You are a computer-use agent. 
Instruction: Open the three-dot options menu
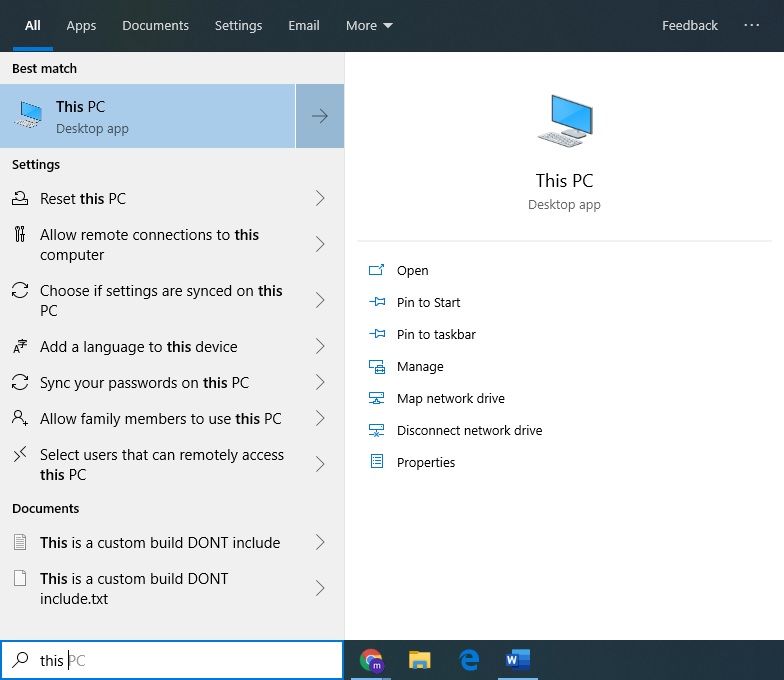point(752,25)
